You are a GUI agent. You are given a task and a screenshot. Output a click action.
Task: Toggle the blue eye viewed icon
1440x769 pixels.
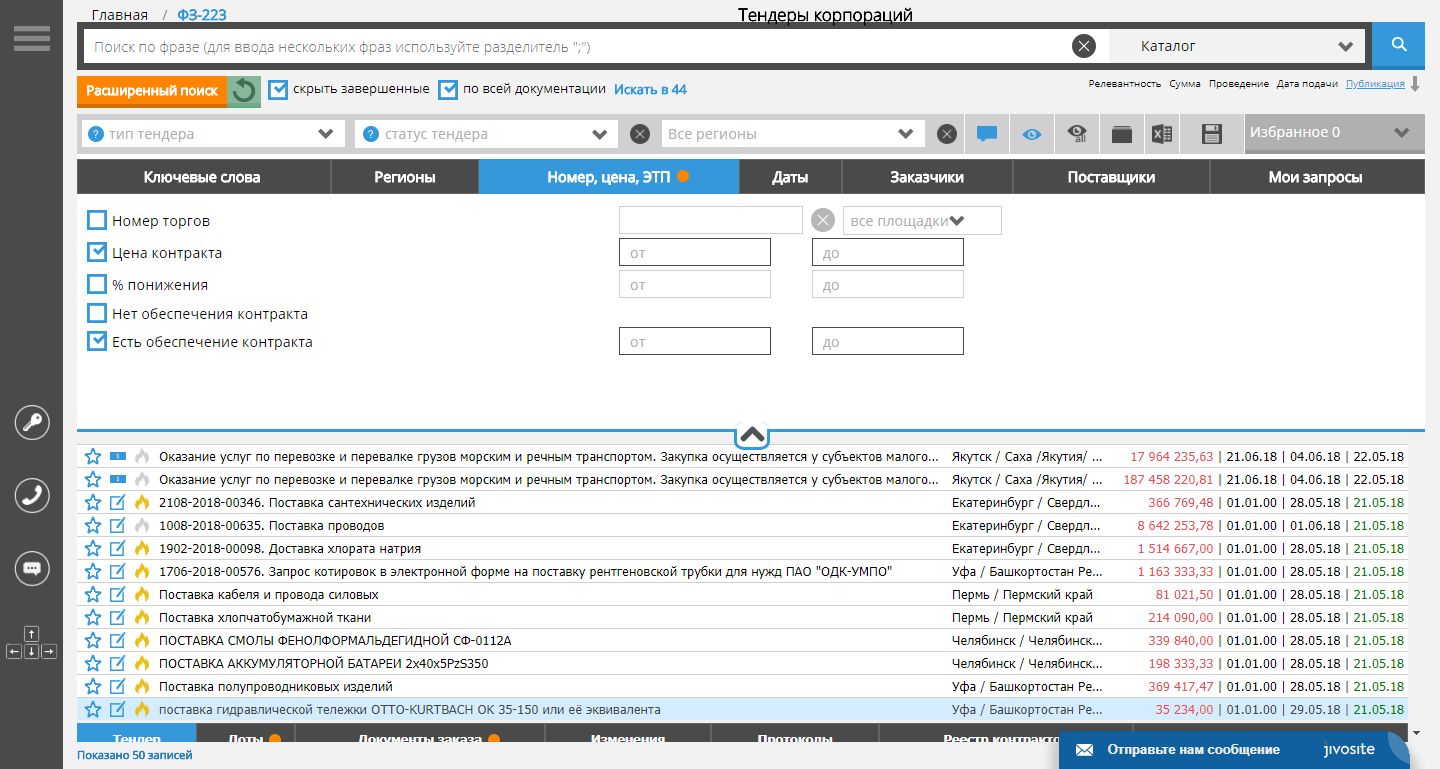(1032, 134)
